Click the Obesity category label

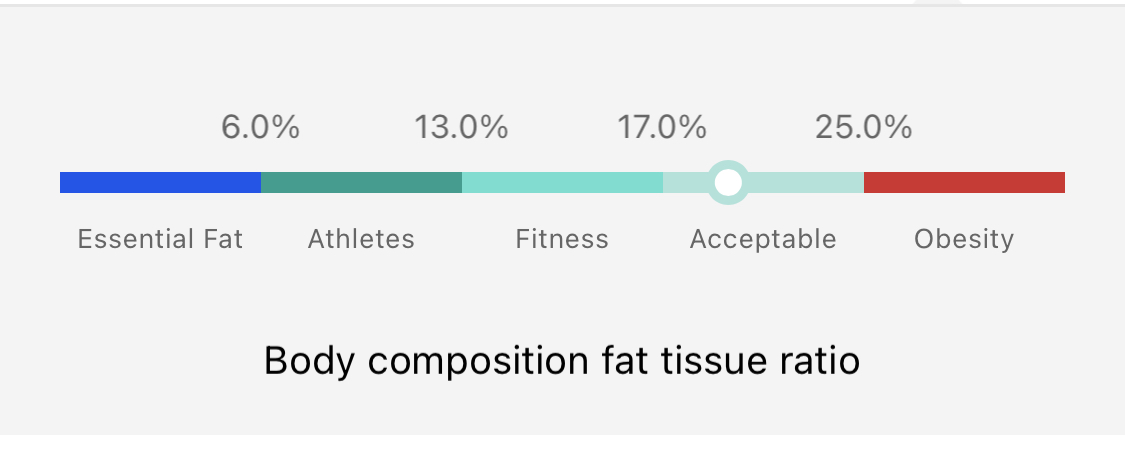[x=964, y=240]
